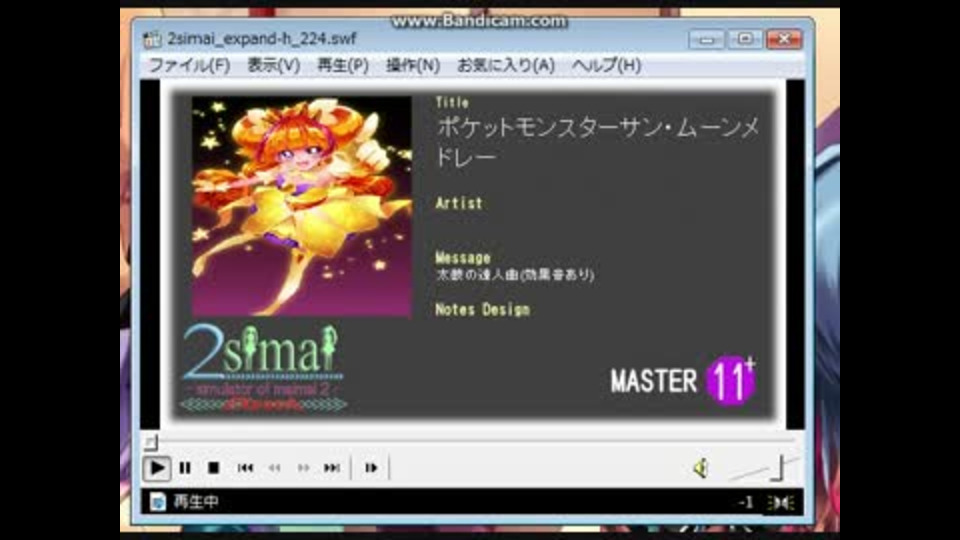
Task: Adjust the volume slider handle
Action: point(780,468)
